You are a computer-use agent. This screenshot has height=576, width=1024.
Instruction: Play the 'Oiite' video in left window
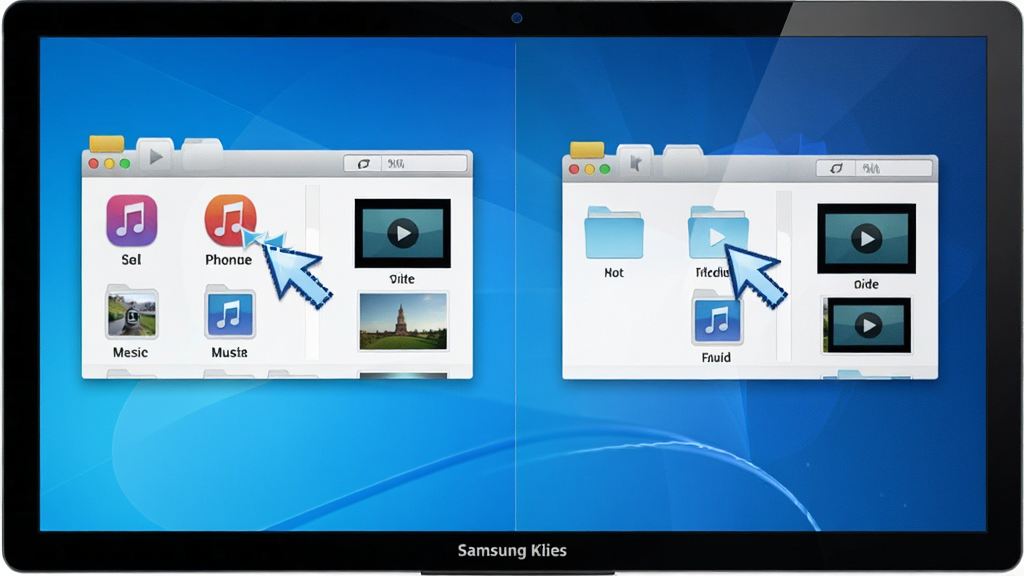coord(402,233)
